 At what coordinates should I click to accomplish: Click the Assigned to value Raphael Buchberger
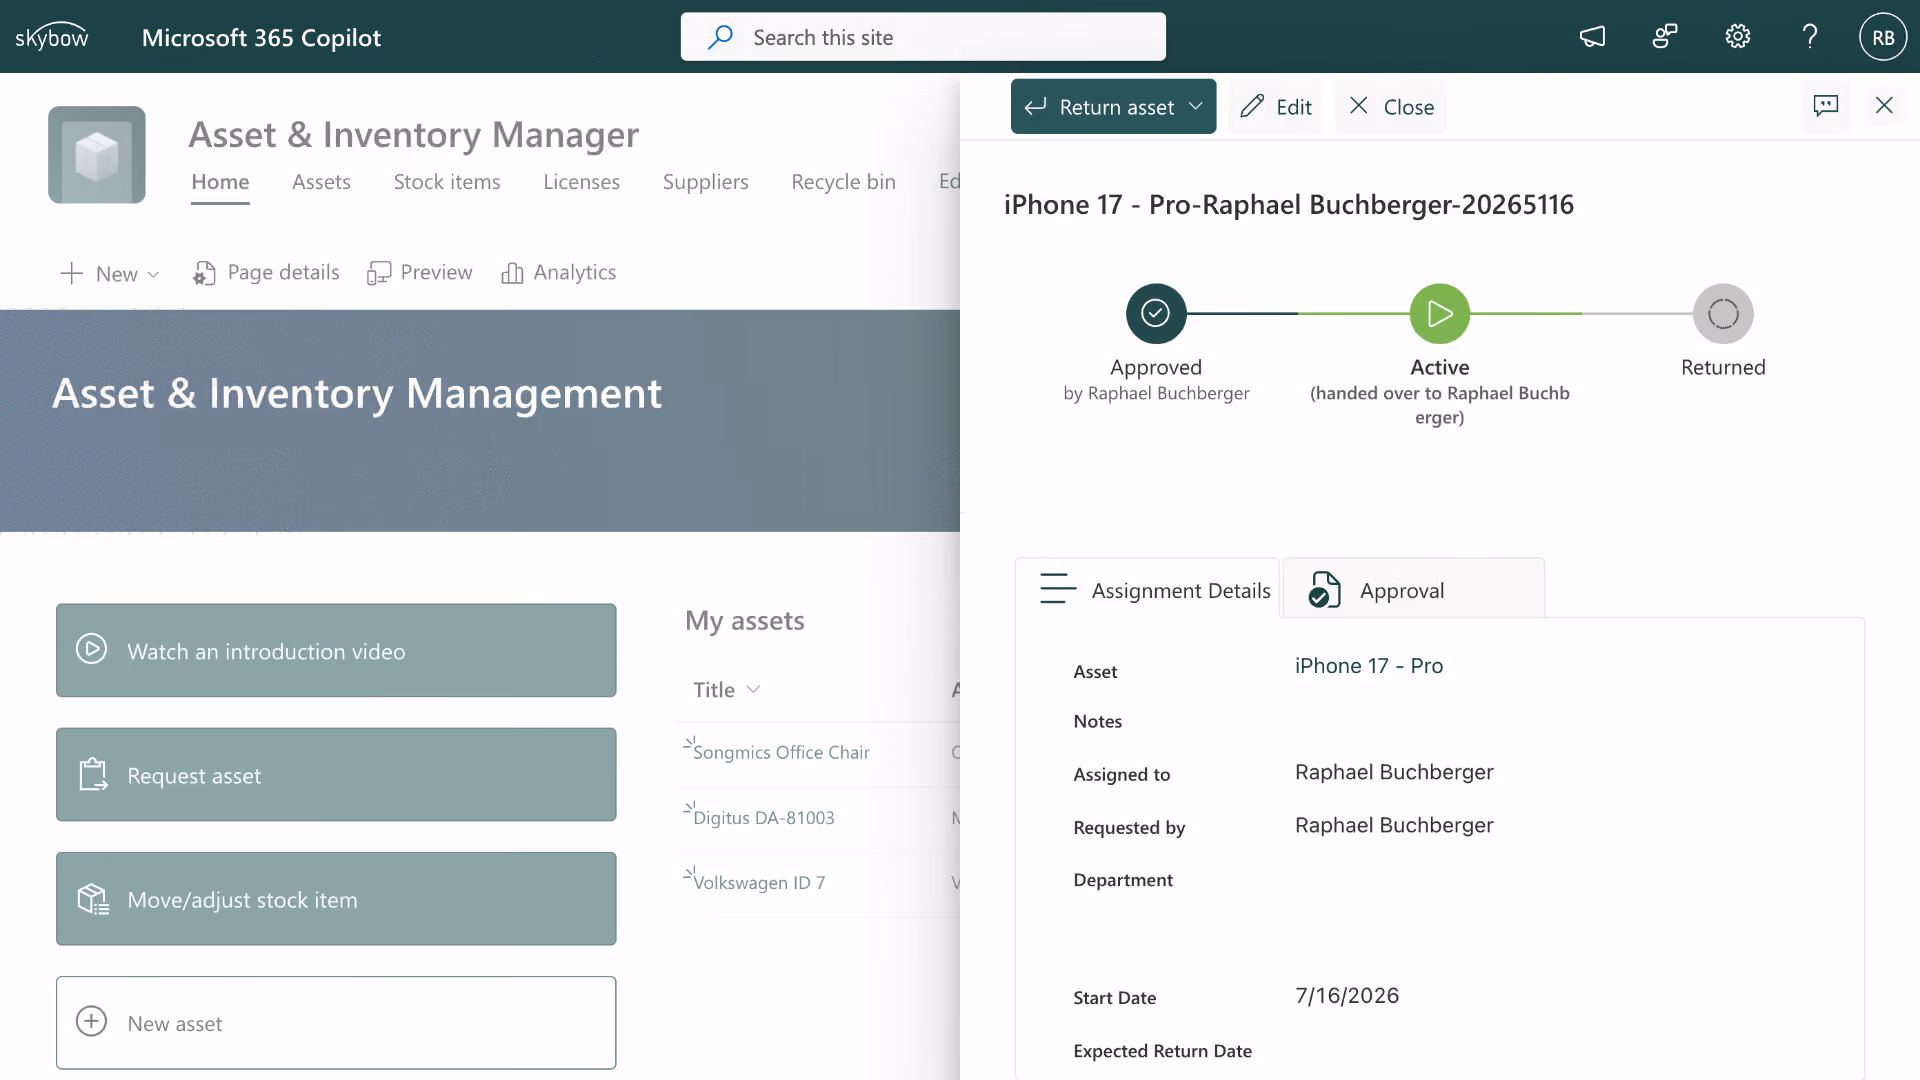coord(1394,772)
